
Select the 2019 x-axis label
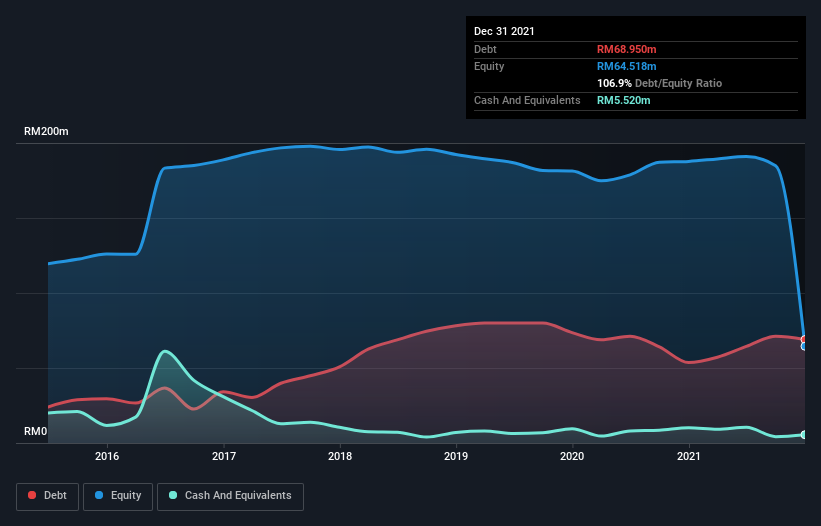click(456, 456)
